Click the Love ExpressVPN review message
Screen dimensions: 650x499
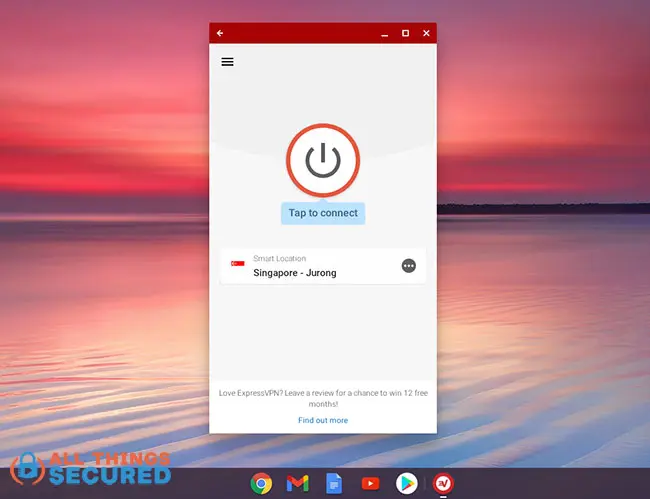[323, 398]
